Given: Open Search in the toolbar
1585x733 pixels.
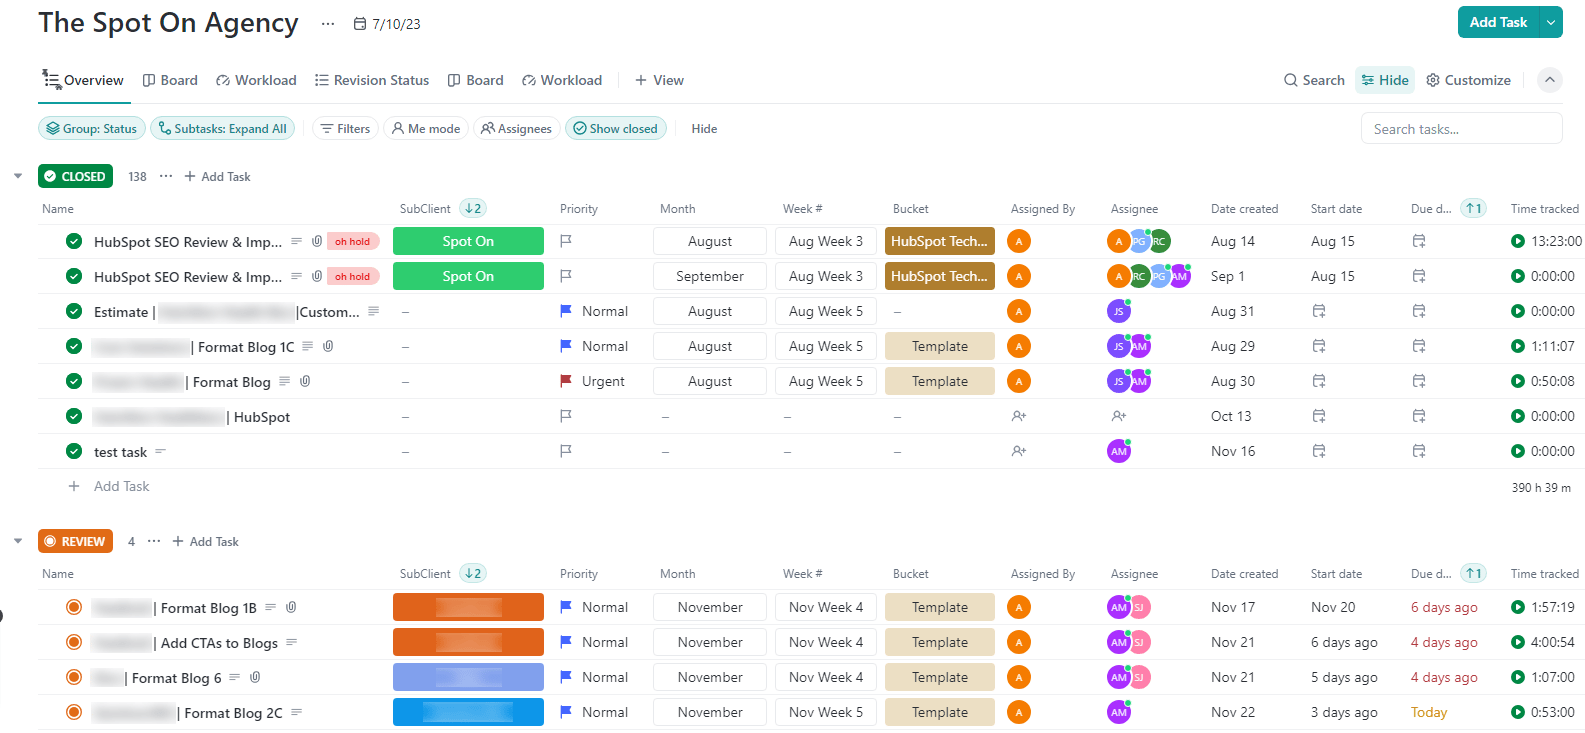Looking at the screenshot, I should coord(1314,80).
